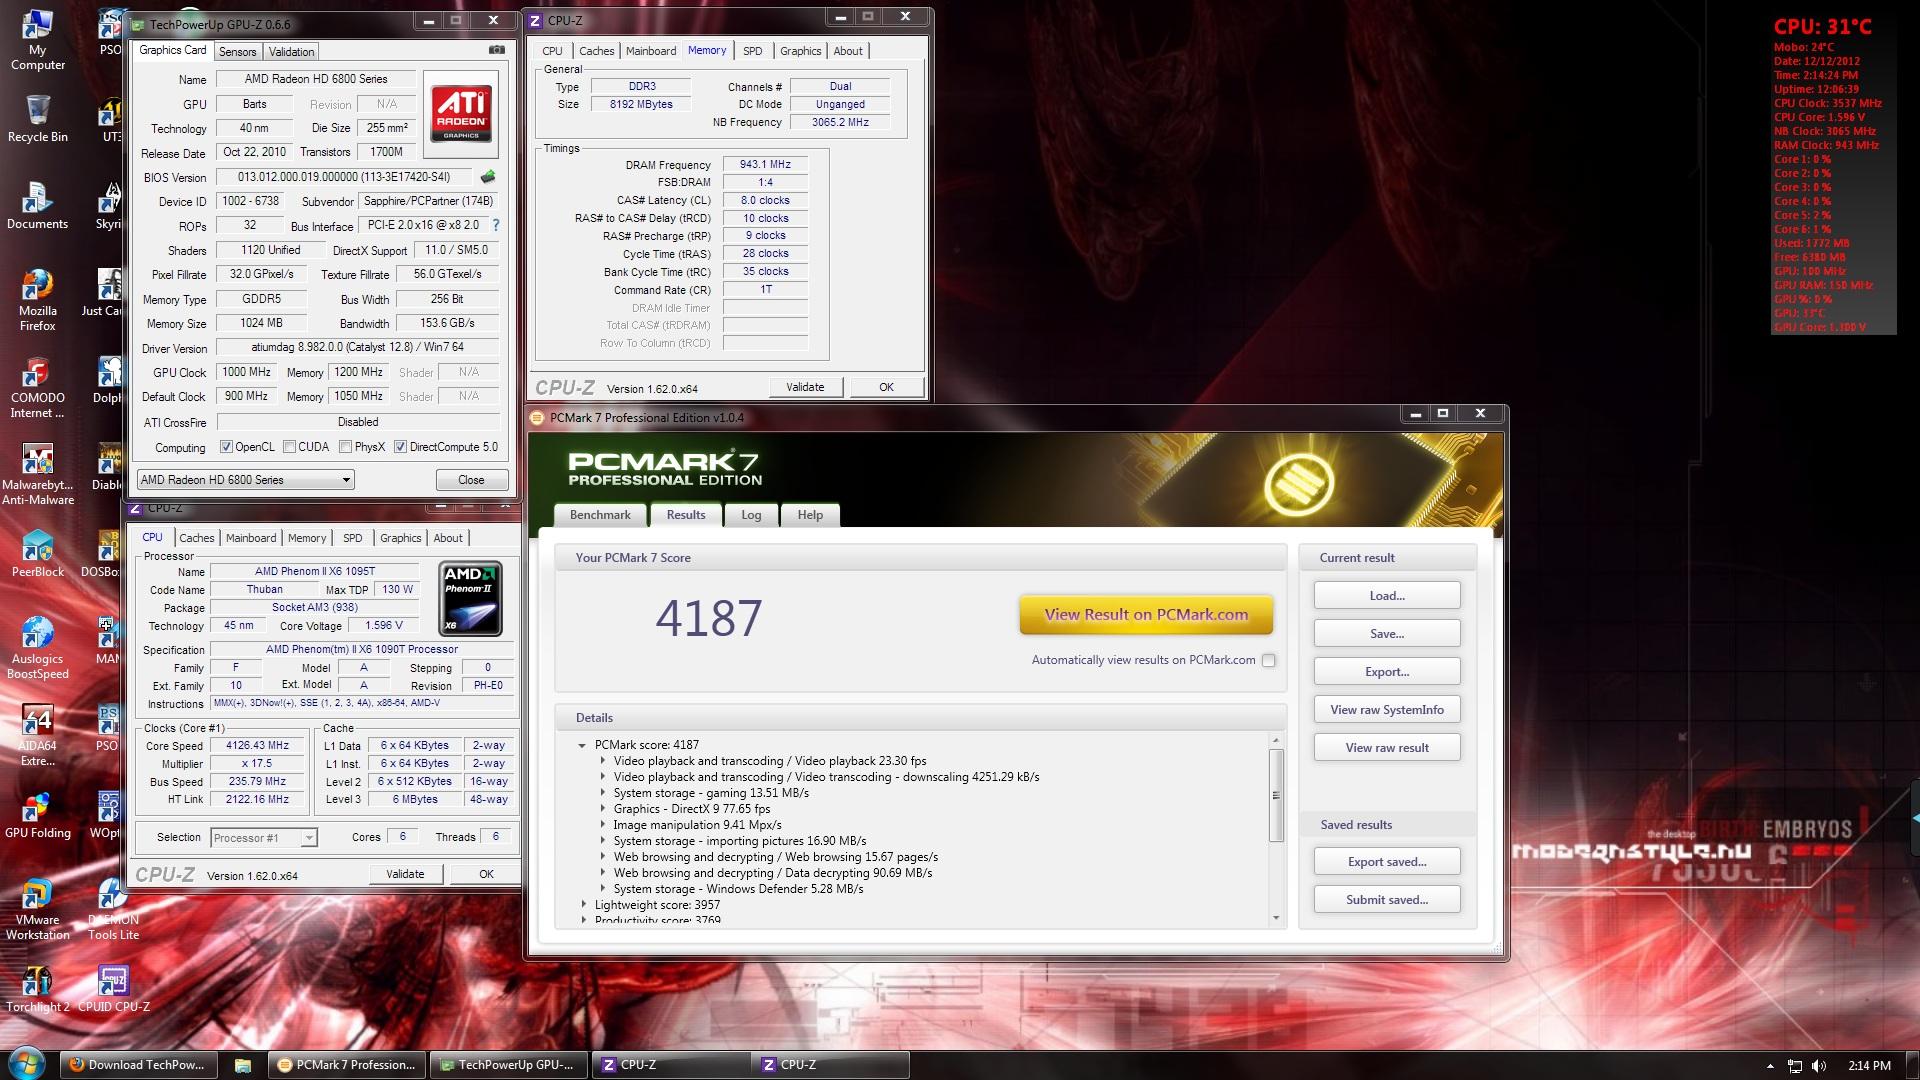Click the GPU-Z screenshot camera icon

(496, 50)
